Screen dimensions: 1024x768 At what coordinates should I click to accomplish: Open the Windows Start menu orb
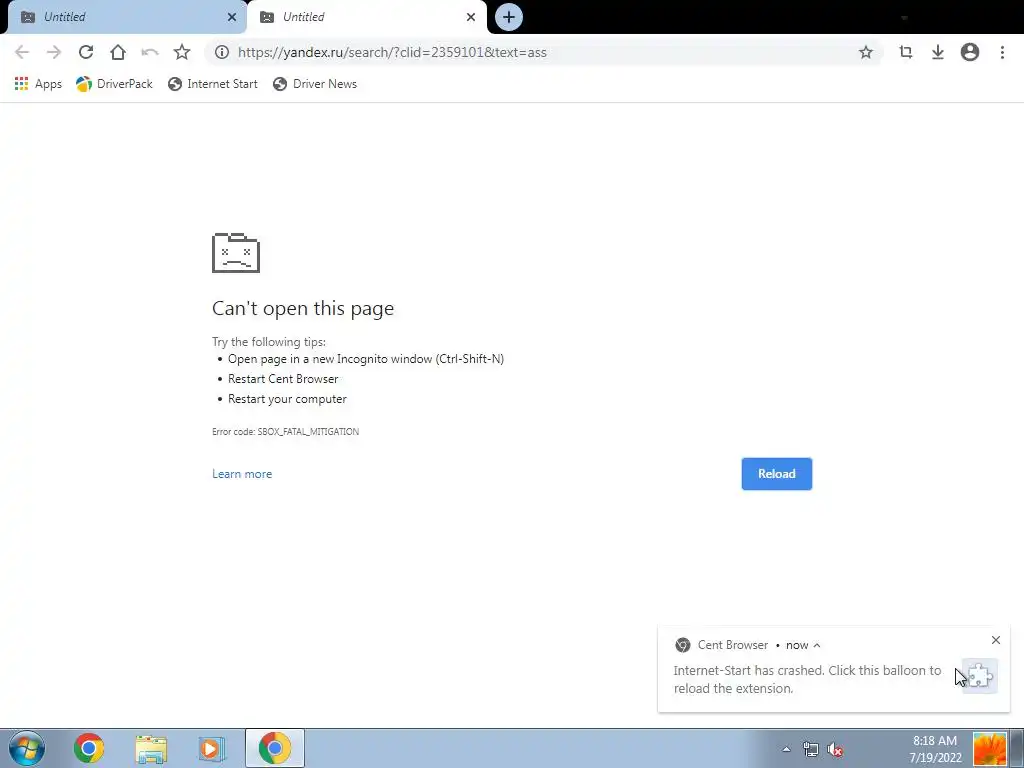27,748
